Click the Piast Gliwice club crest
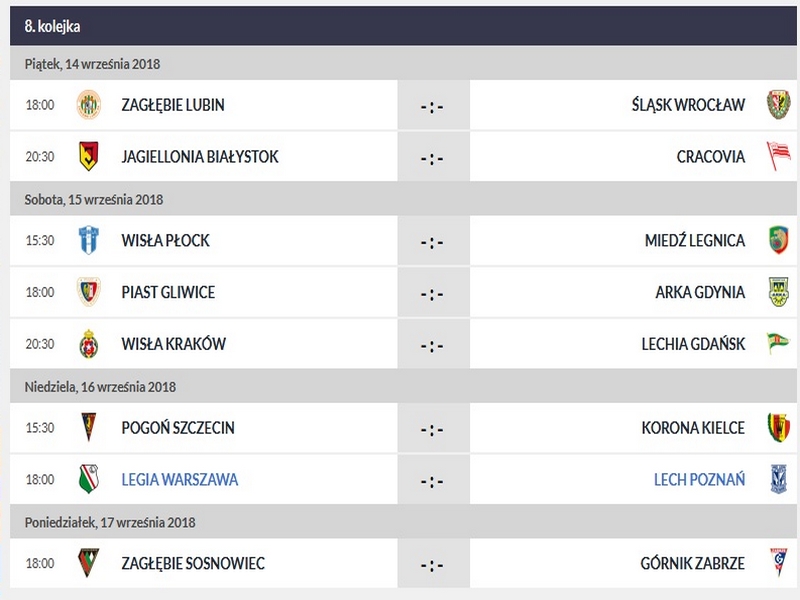This screenshot has height=600, width=800. point(89,293)
